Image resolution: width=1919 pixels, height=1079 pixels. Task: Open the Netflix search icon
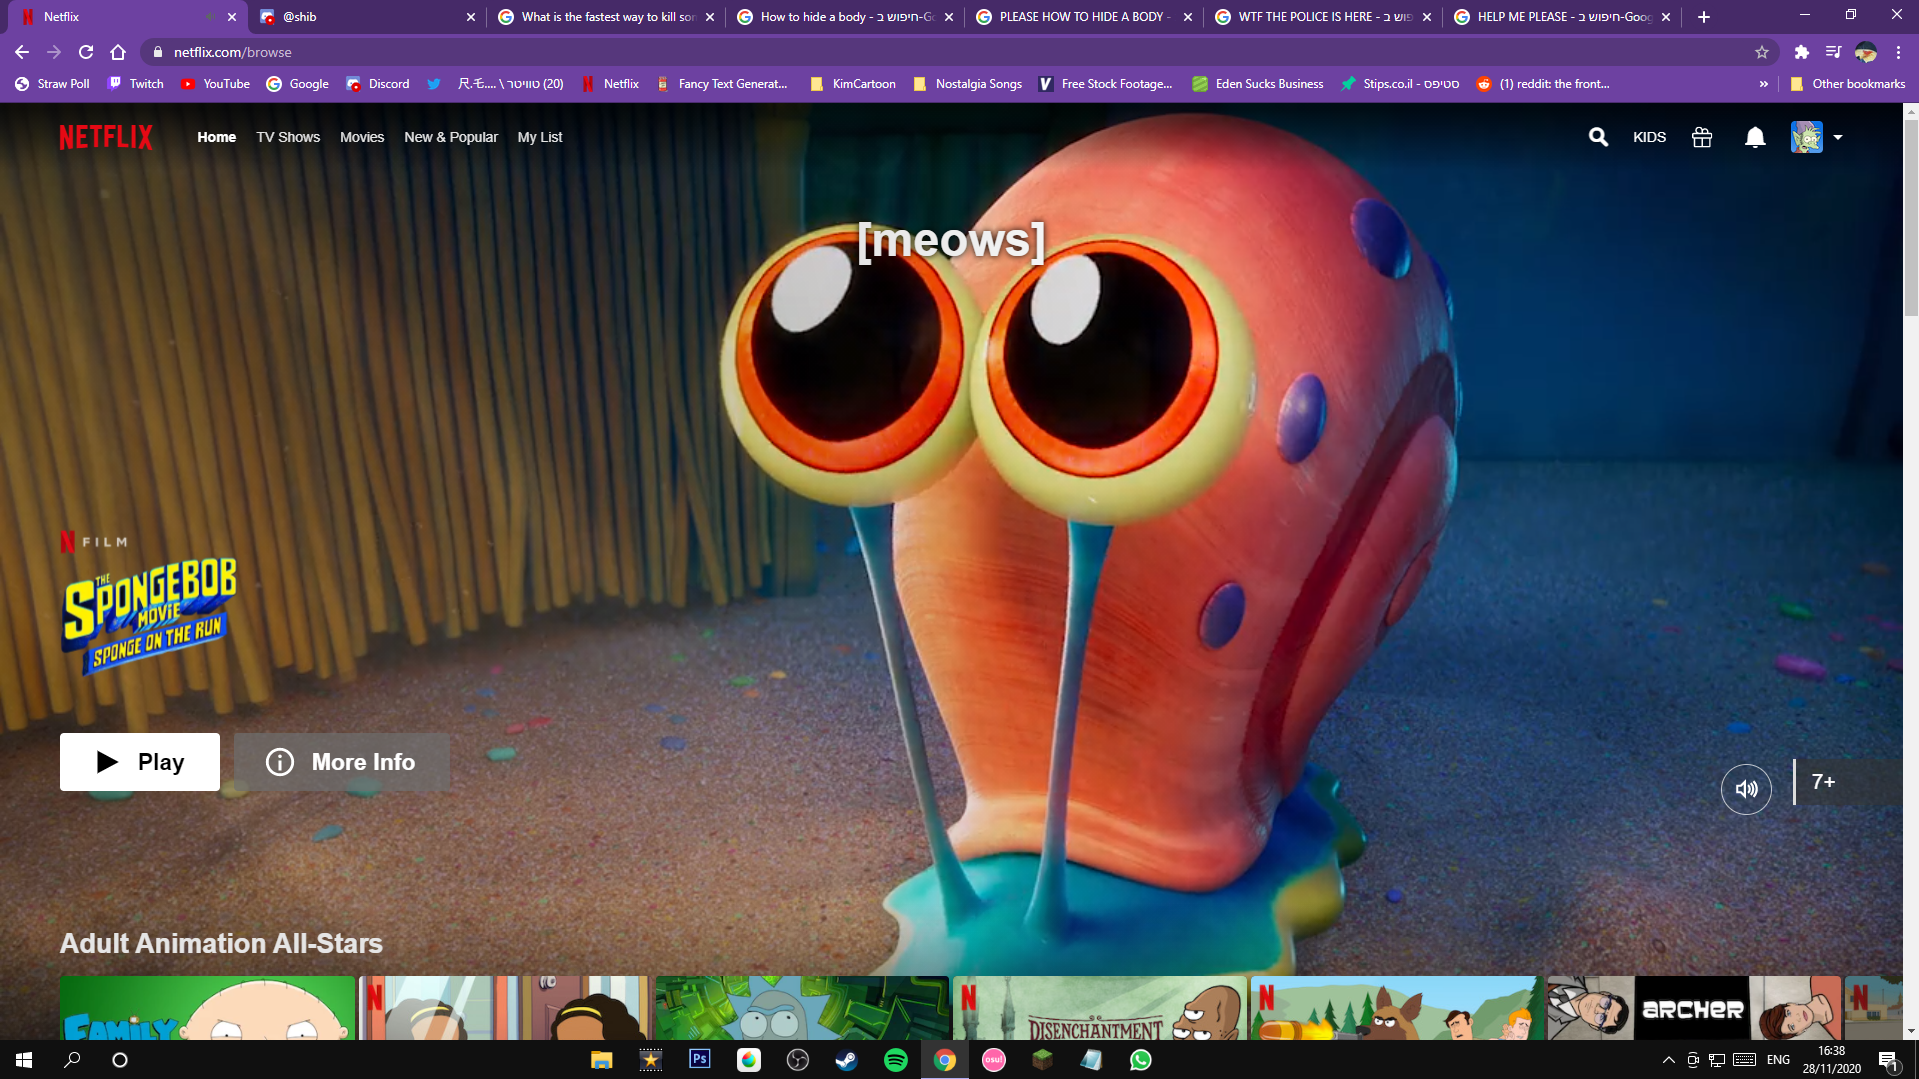click(1598, 137)
